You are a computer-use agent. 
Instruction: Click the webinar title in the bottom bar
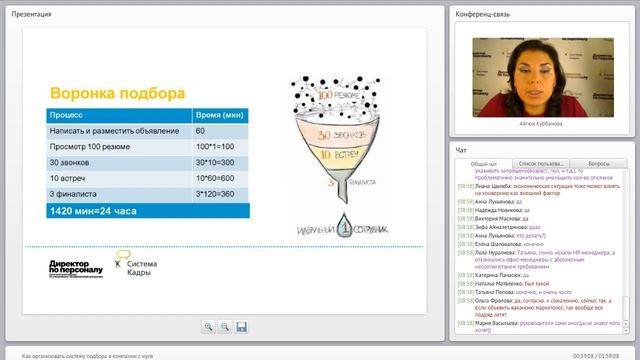[x=87, y=356]
